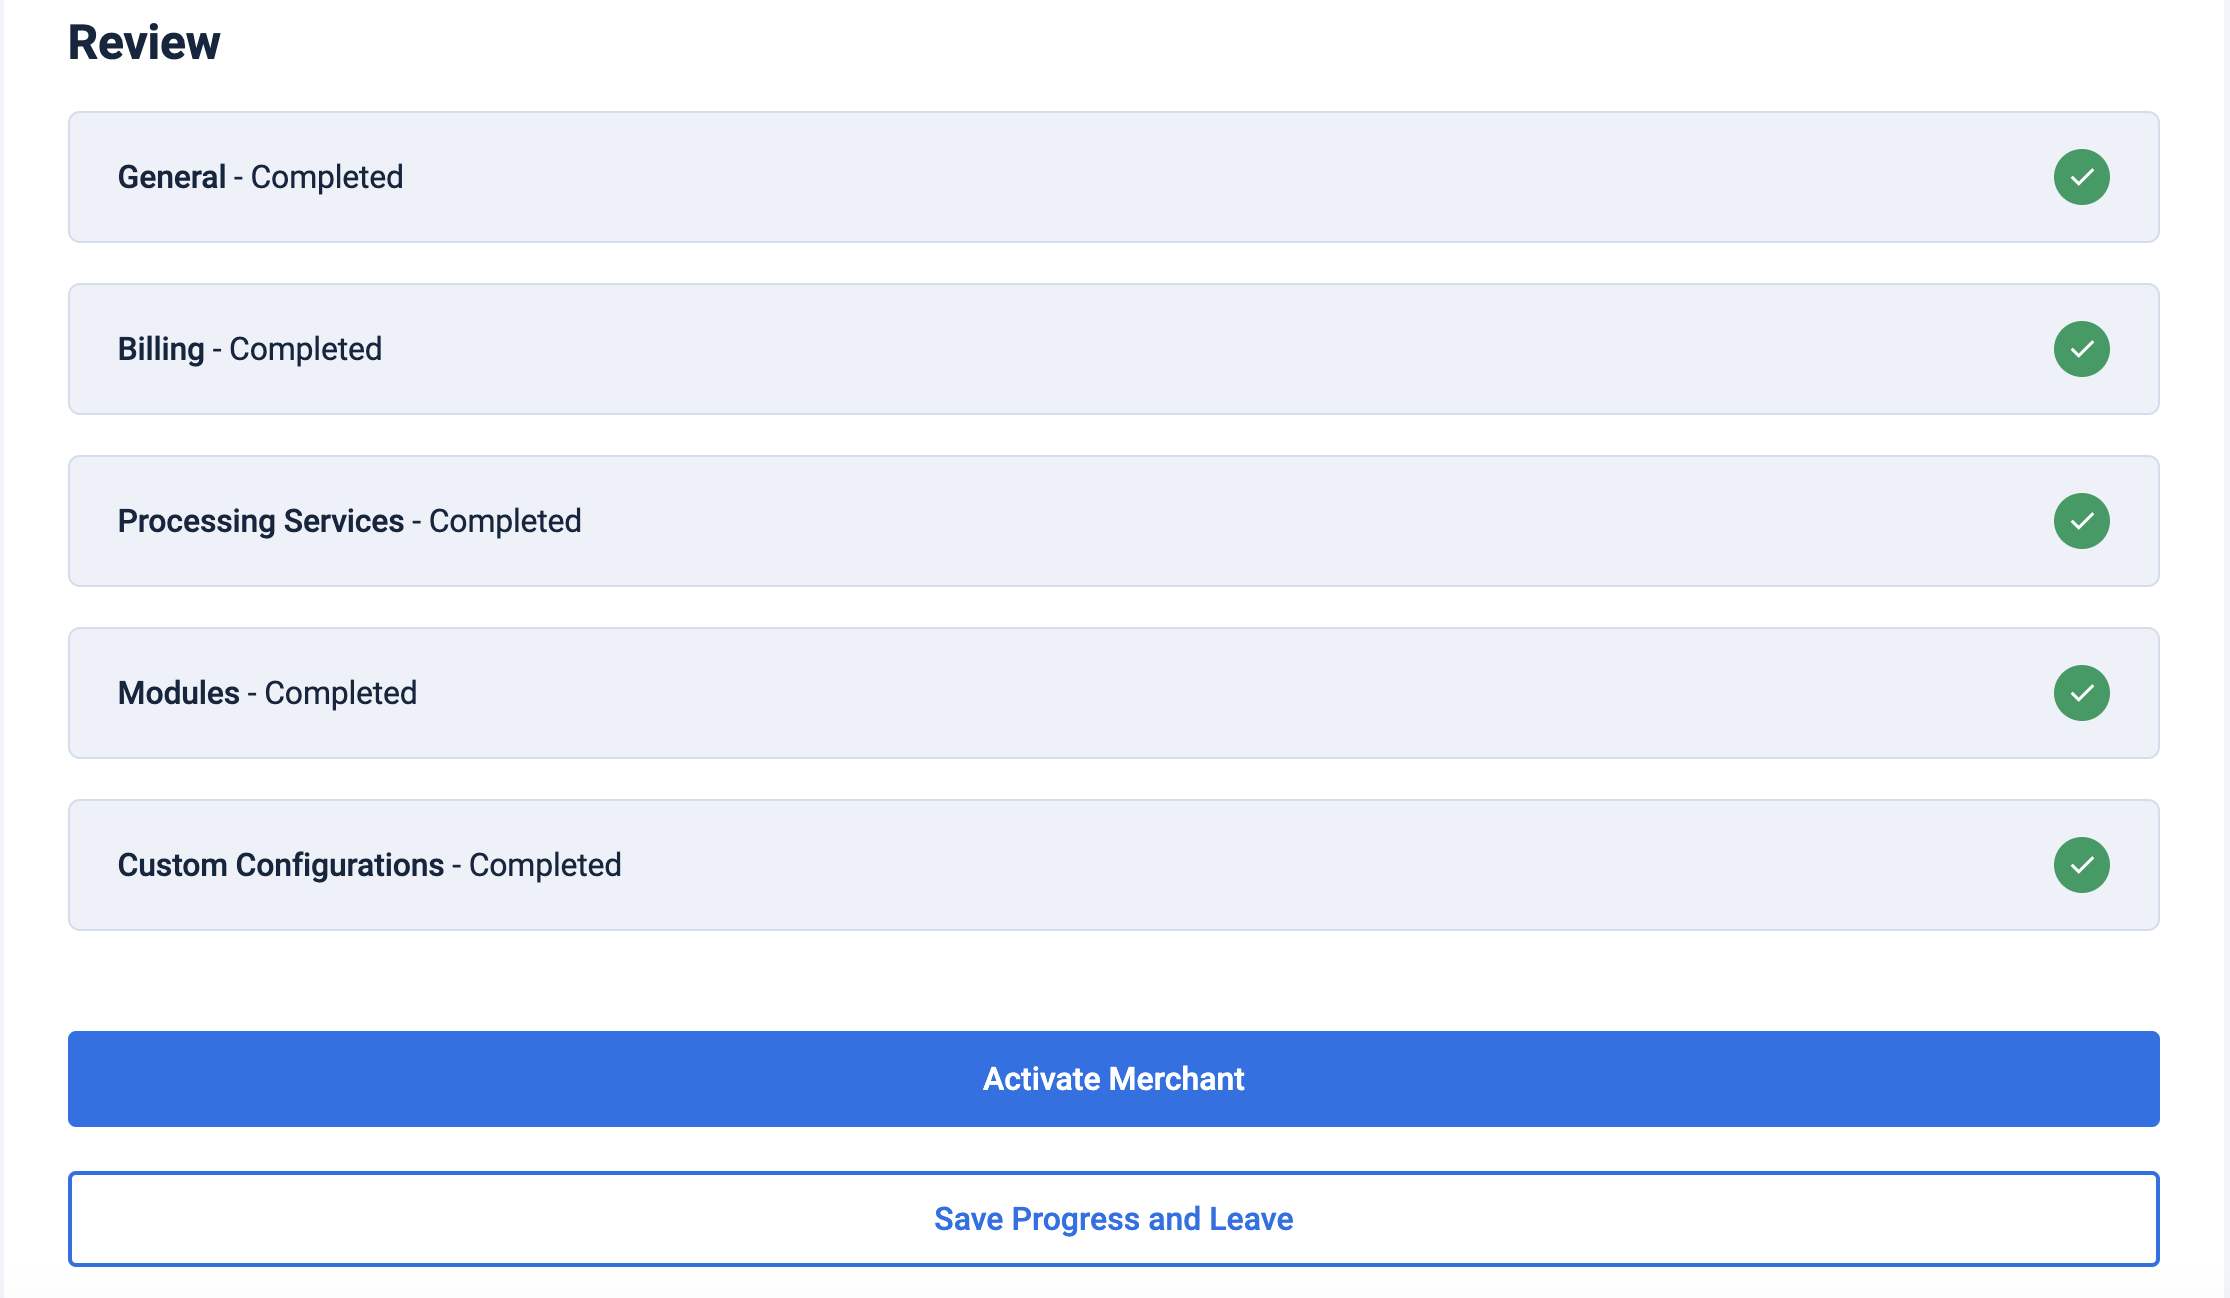Select the bold Billing label text
This screenshot has height=1298, width=2230.
[160, 349]
